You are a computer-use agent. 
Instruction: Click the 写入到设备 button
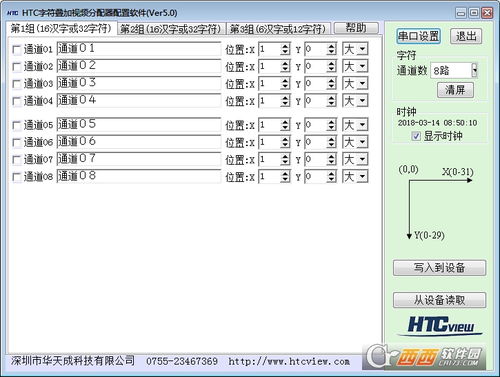(x=439, y=268)
